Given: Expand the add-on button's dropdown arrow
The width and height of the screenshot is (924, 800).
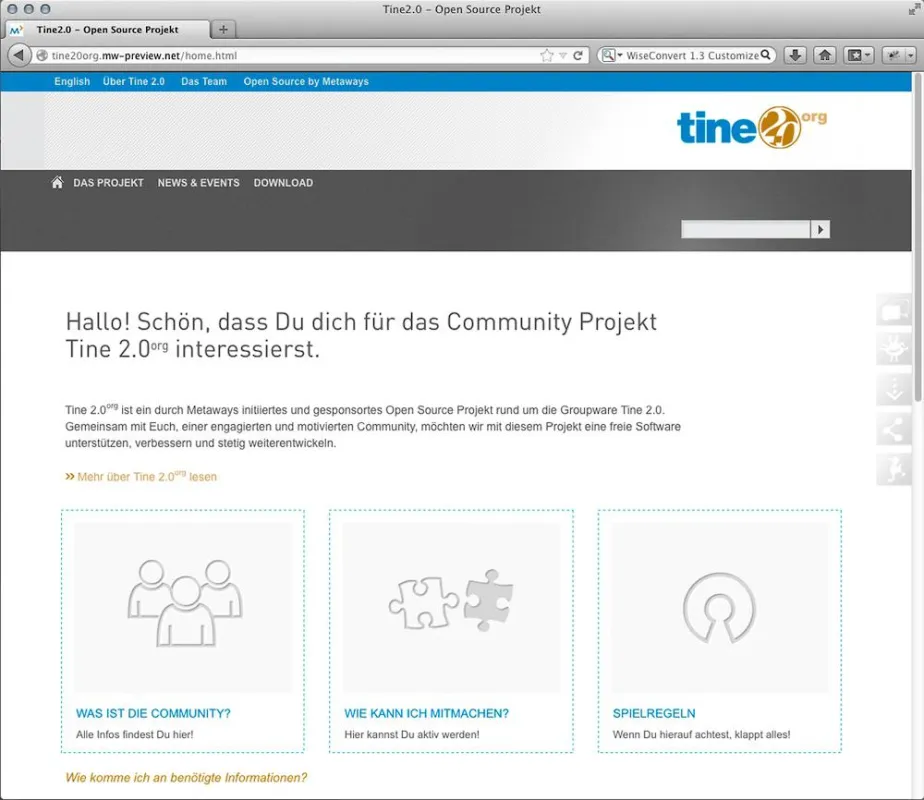Looking at the screenshot, I should tap(910, 55).
